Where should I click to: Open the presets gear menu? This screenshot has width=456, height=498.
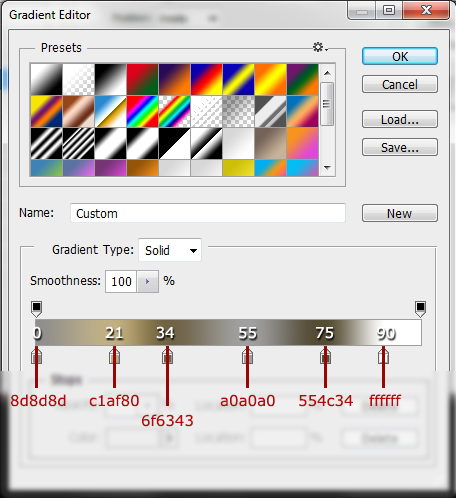[x=319, y=47]
